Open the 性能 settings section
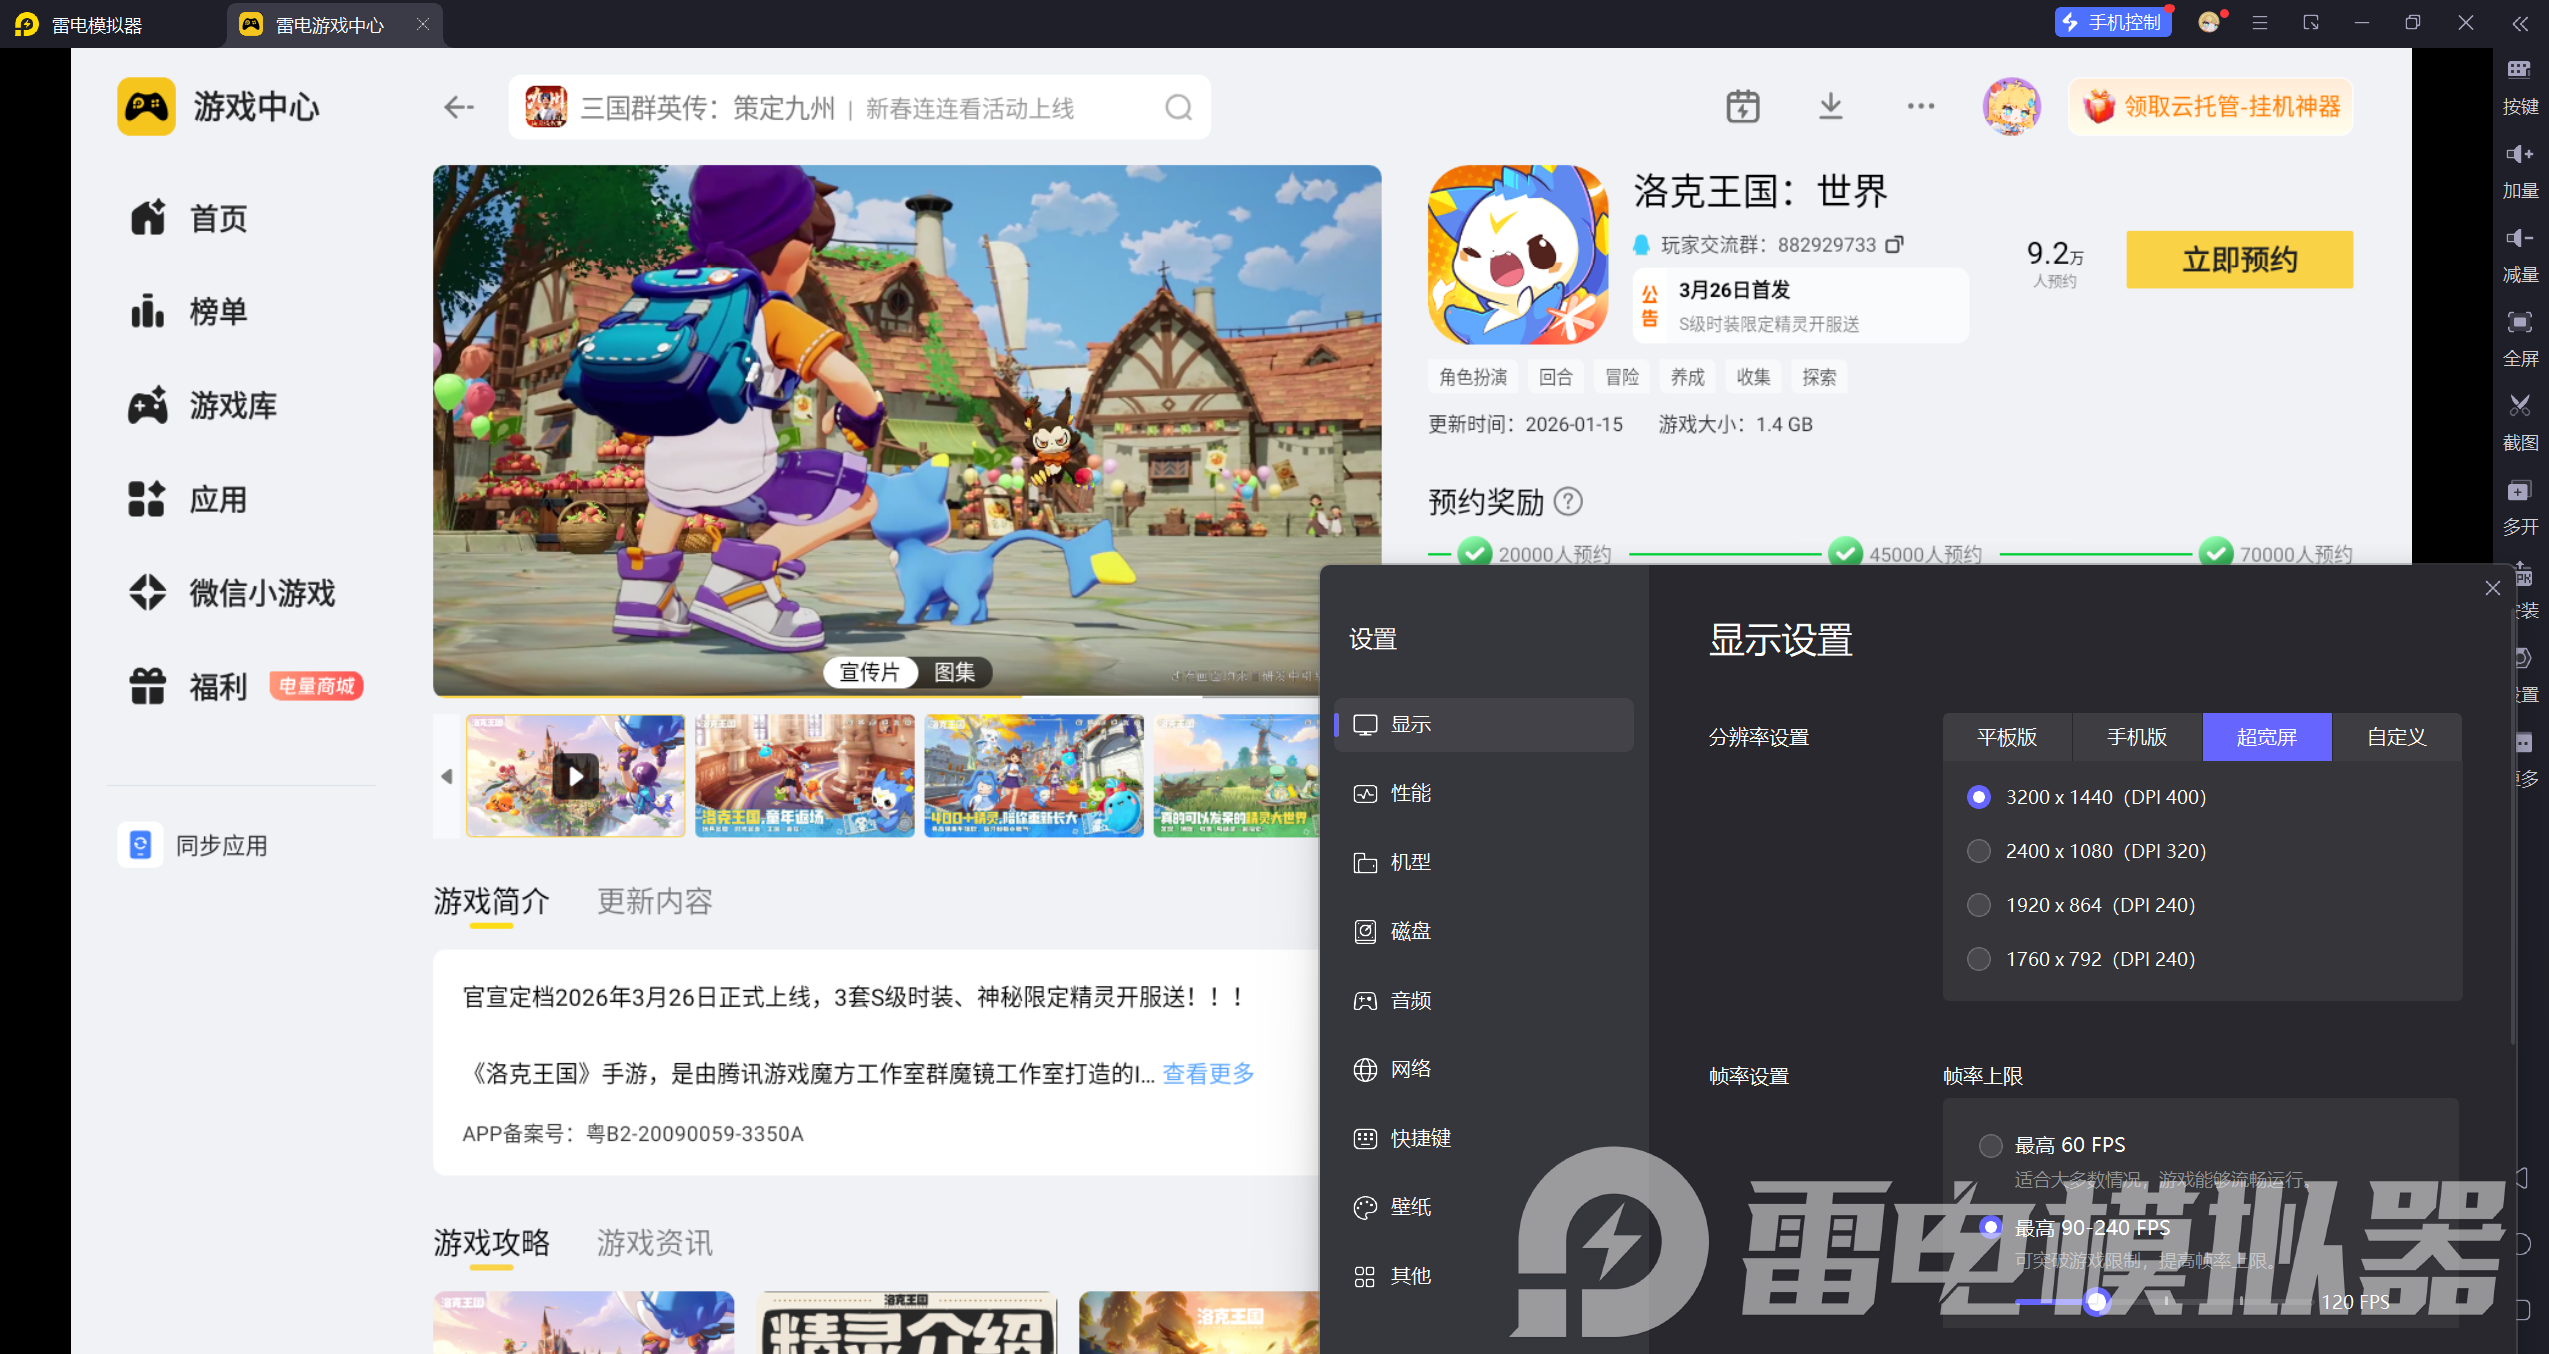This screenshot has width=2549, height=1354. point(1410,793)
